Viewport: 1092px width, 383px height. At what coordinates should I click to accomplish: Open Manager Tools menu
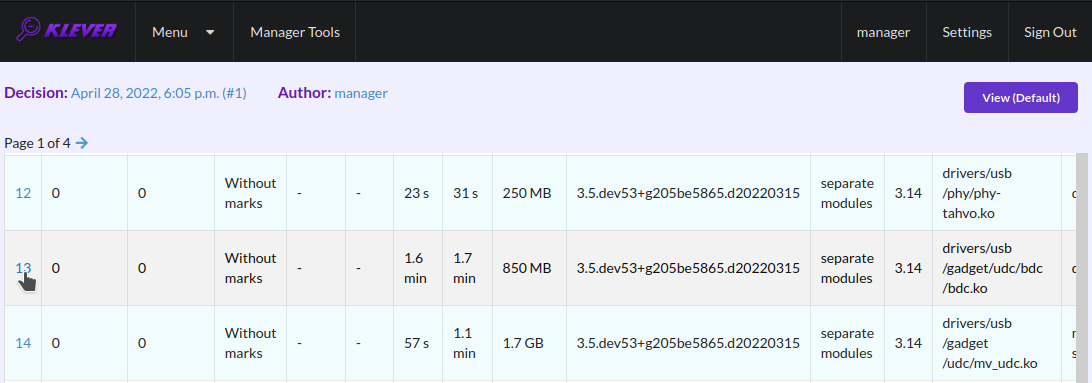click(x=295, y=32)
